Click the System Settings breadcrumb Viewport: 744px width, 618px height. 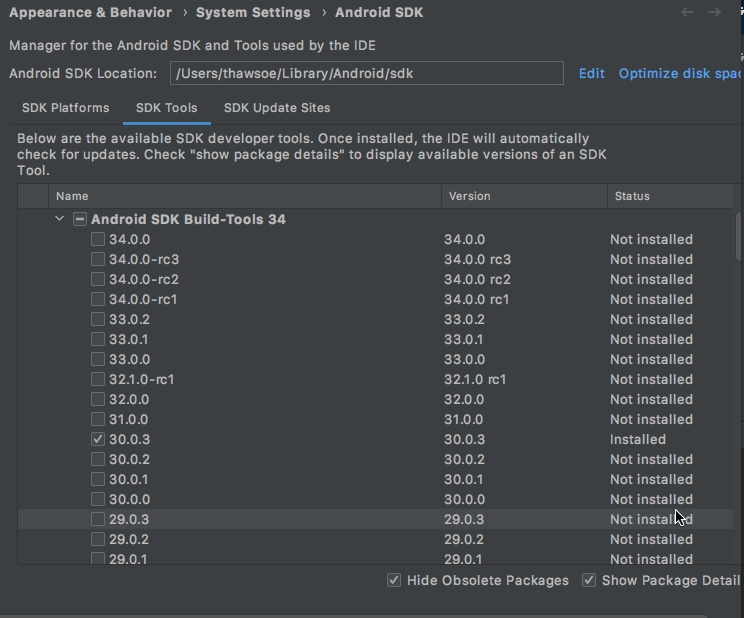click(x=253, y=13)
